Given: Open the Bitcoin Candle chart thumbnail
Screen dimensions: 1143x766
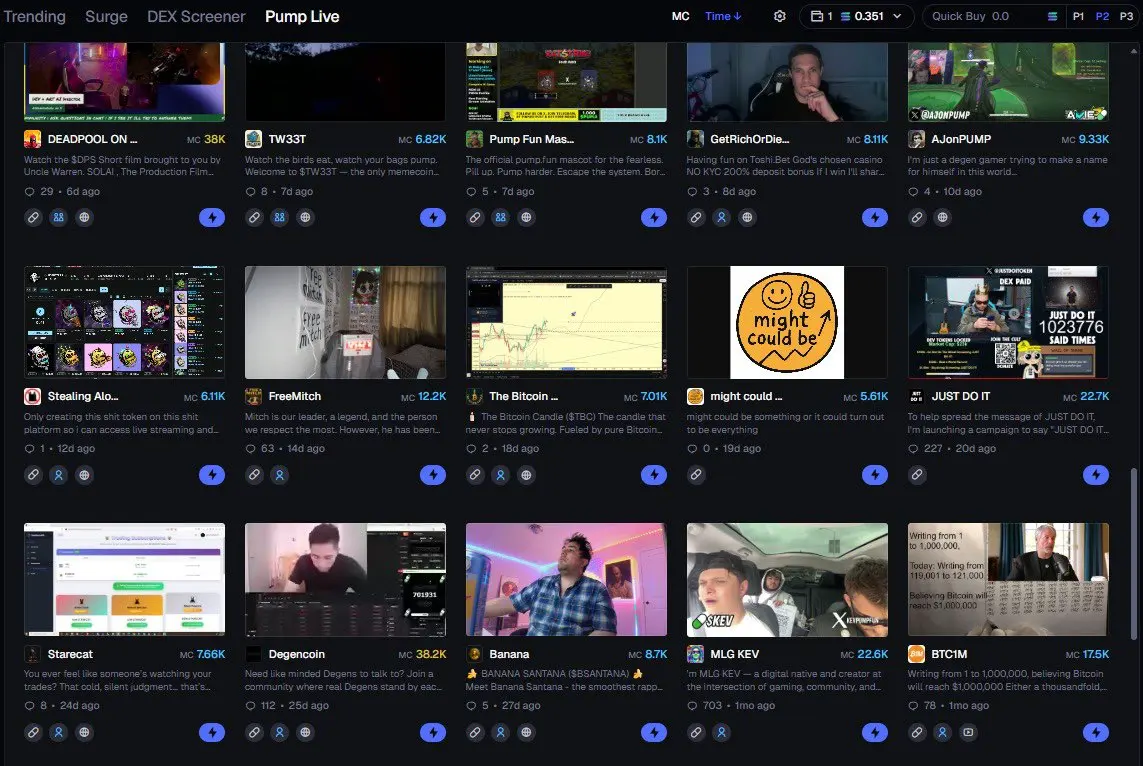Looking at the screenshot, I should click(566, 322).
